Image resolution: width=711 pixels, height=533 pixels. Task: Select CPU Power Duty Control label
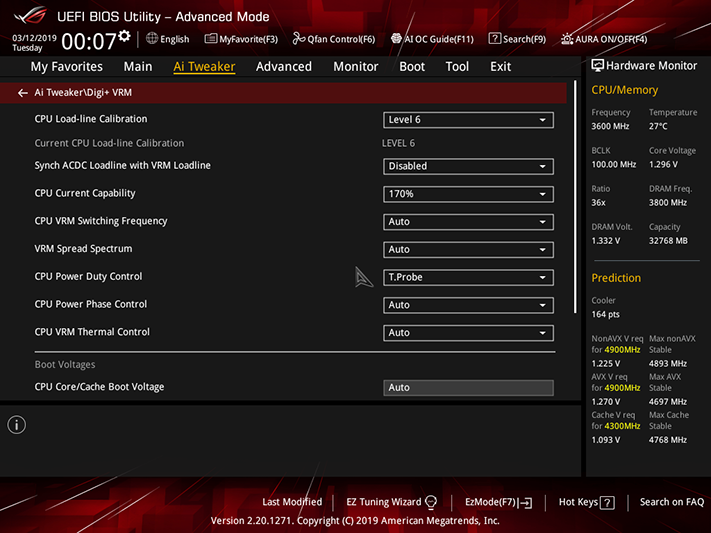point(88,276)
